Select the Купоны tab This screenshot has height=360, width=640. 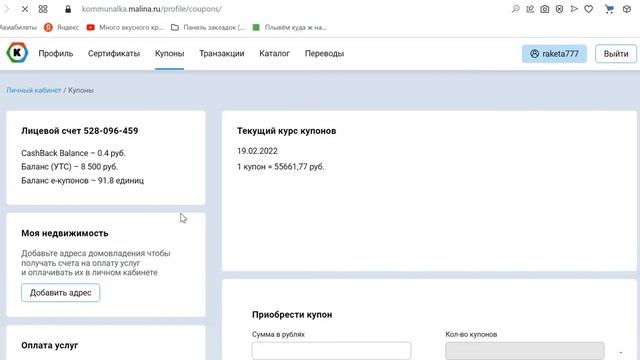169,53
